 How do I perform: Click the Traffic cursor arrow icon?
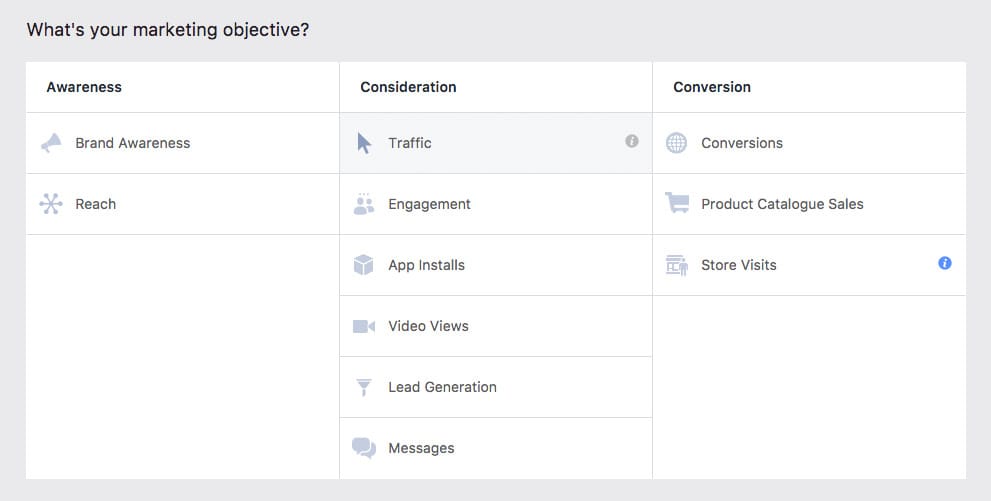[364, 143]
